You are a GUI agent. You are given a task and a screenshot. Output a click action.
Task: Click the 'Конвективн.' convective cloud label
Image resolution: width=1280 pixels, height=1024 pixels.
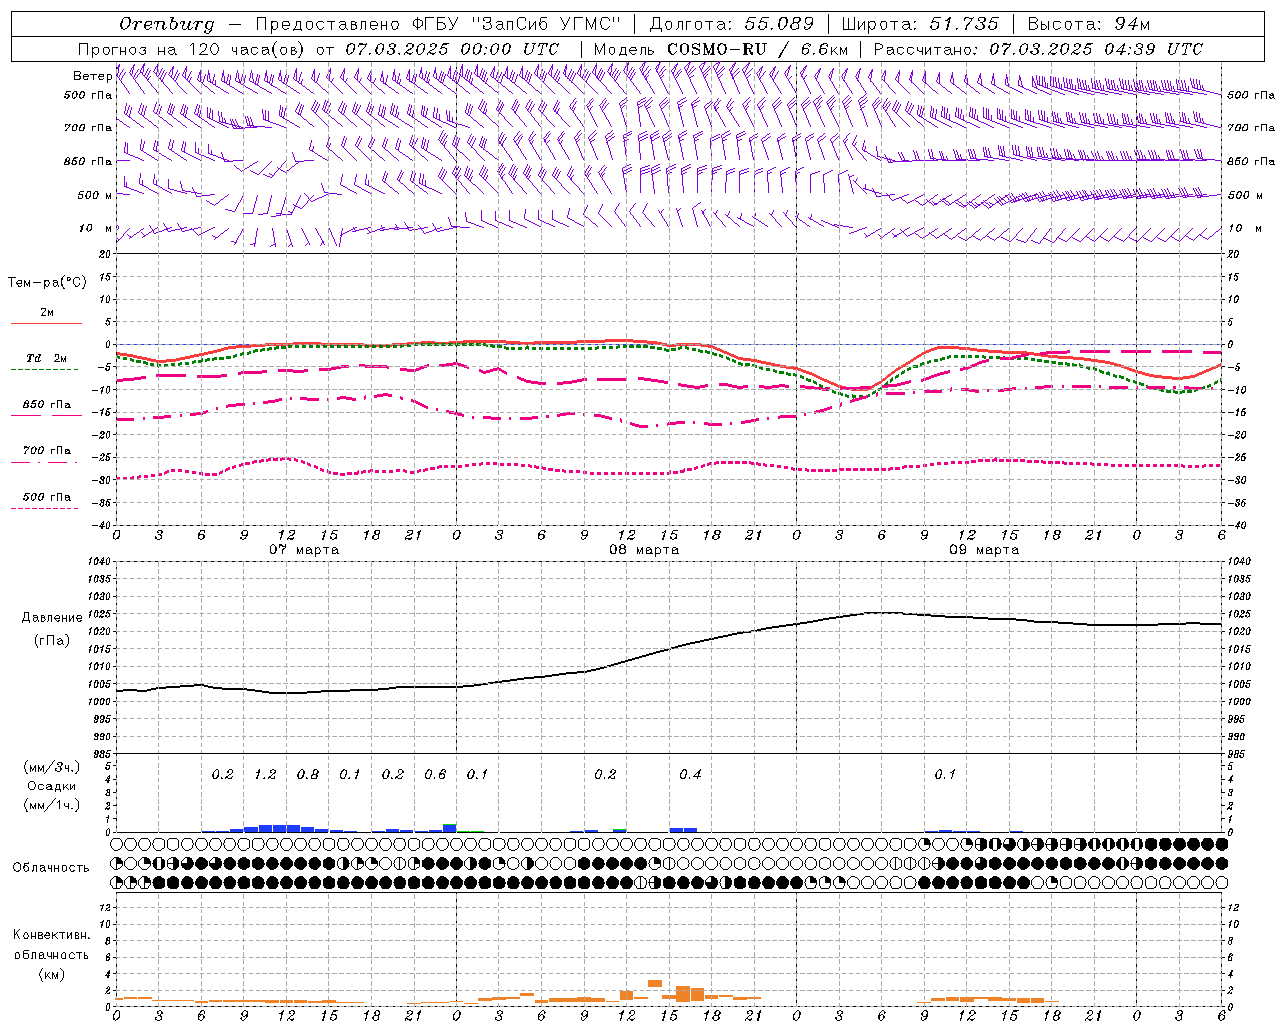(51, 935)
